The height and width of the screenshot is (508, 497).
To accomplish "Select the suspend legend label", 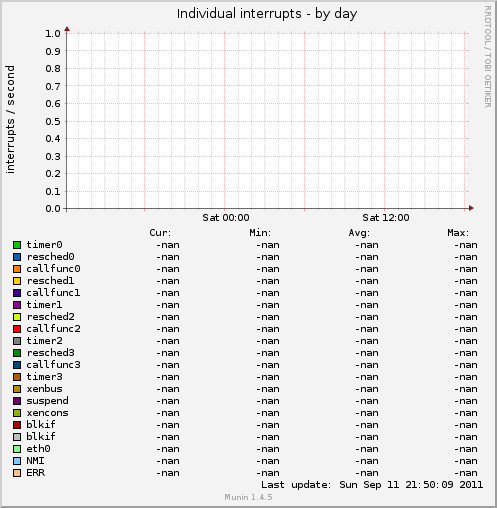I will [47, 401].
